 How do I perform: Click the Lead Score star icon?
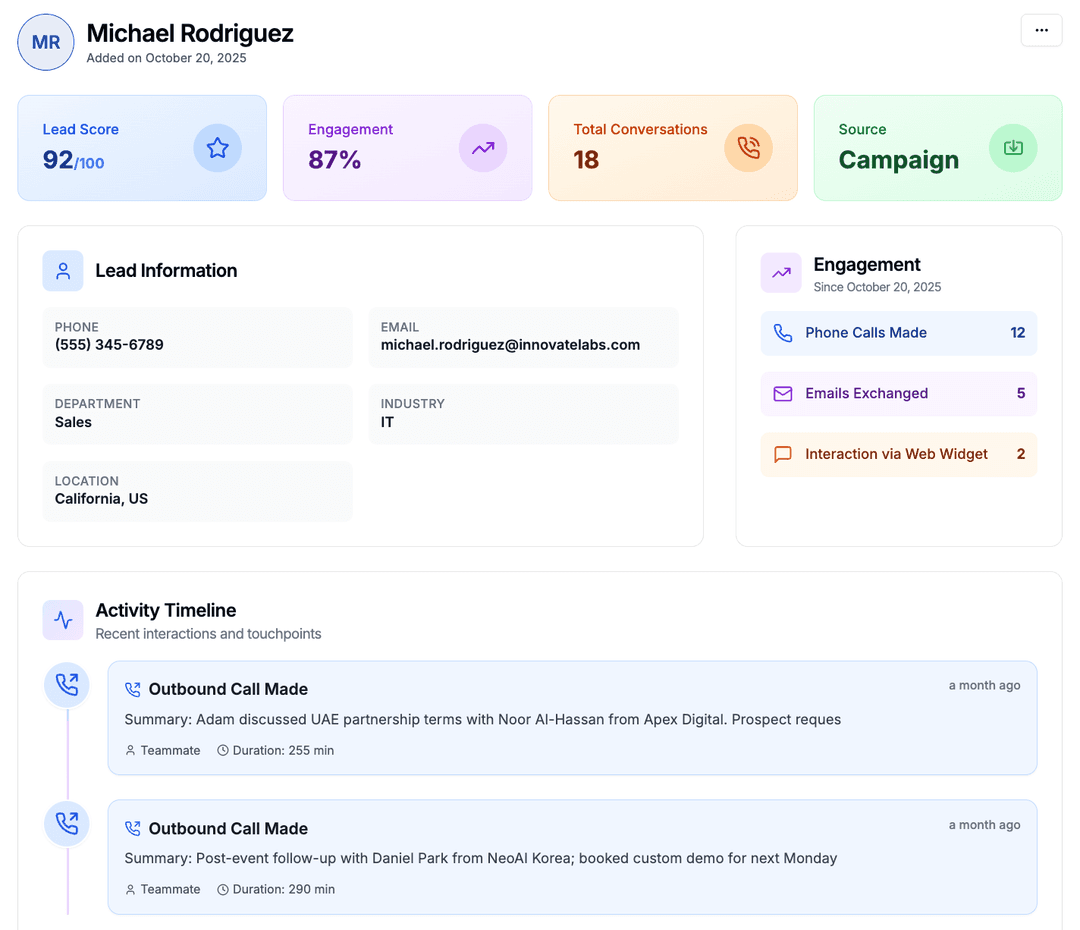click(x=217, y=148)
